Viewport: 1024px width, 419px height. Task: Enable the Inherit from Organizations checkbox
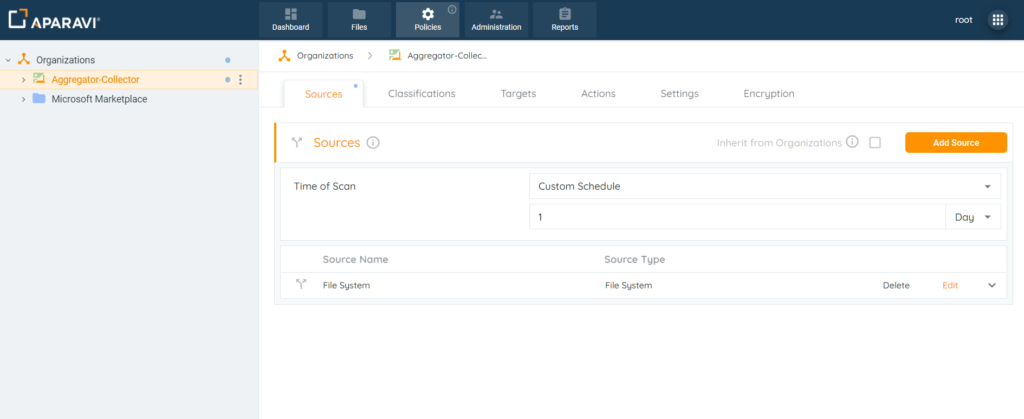pos(875,142)
